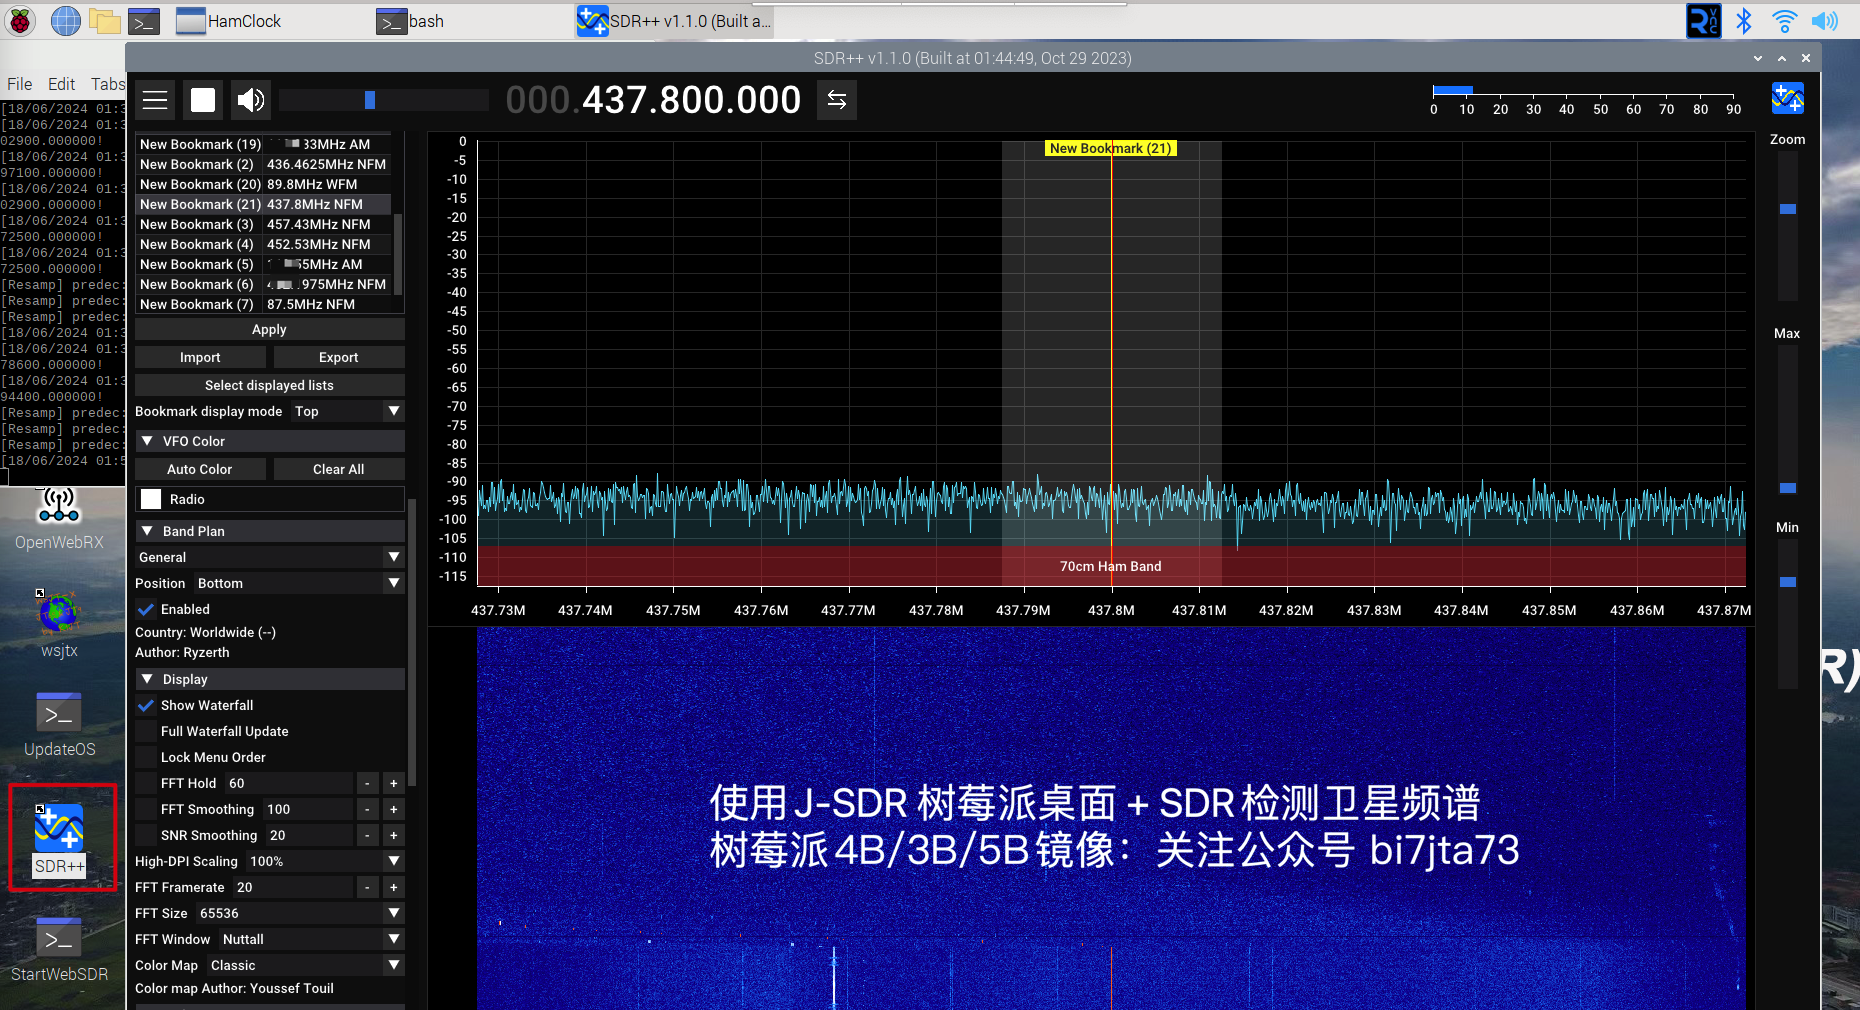Viewport: 1860px width, 1010px height.
Task: Open Raspberry Pi main menu
Action: tap(20, 20)
